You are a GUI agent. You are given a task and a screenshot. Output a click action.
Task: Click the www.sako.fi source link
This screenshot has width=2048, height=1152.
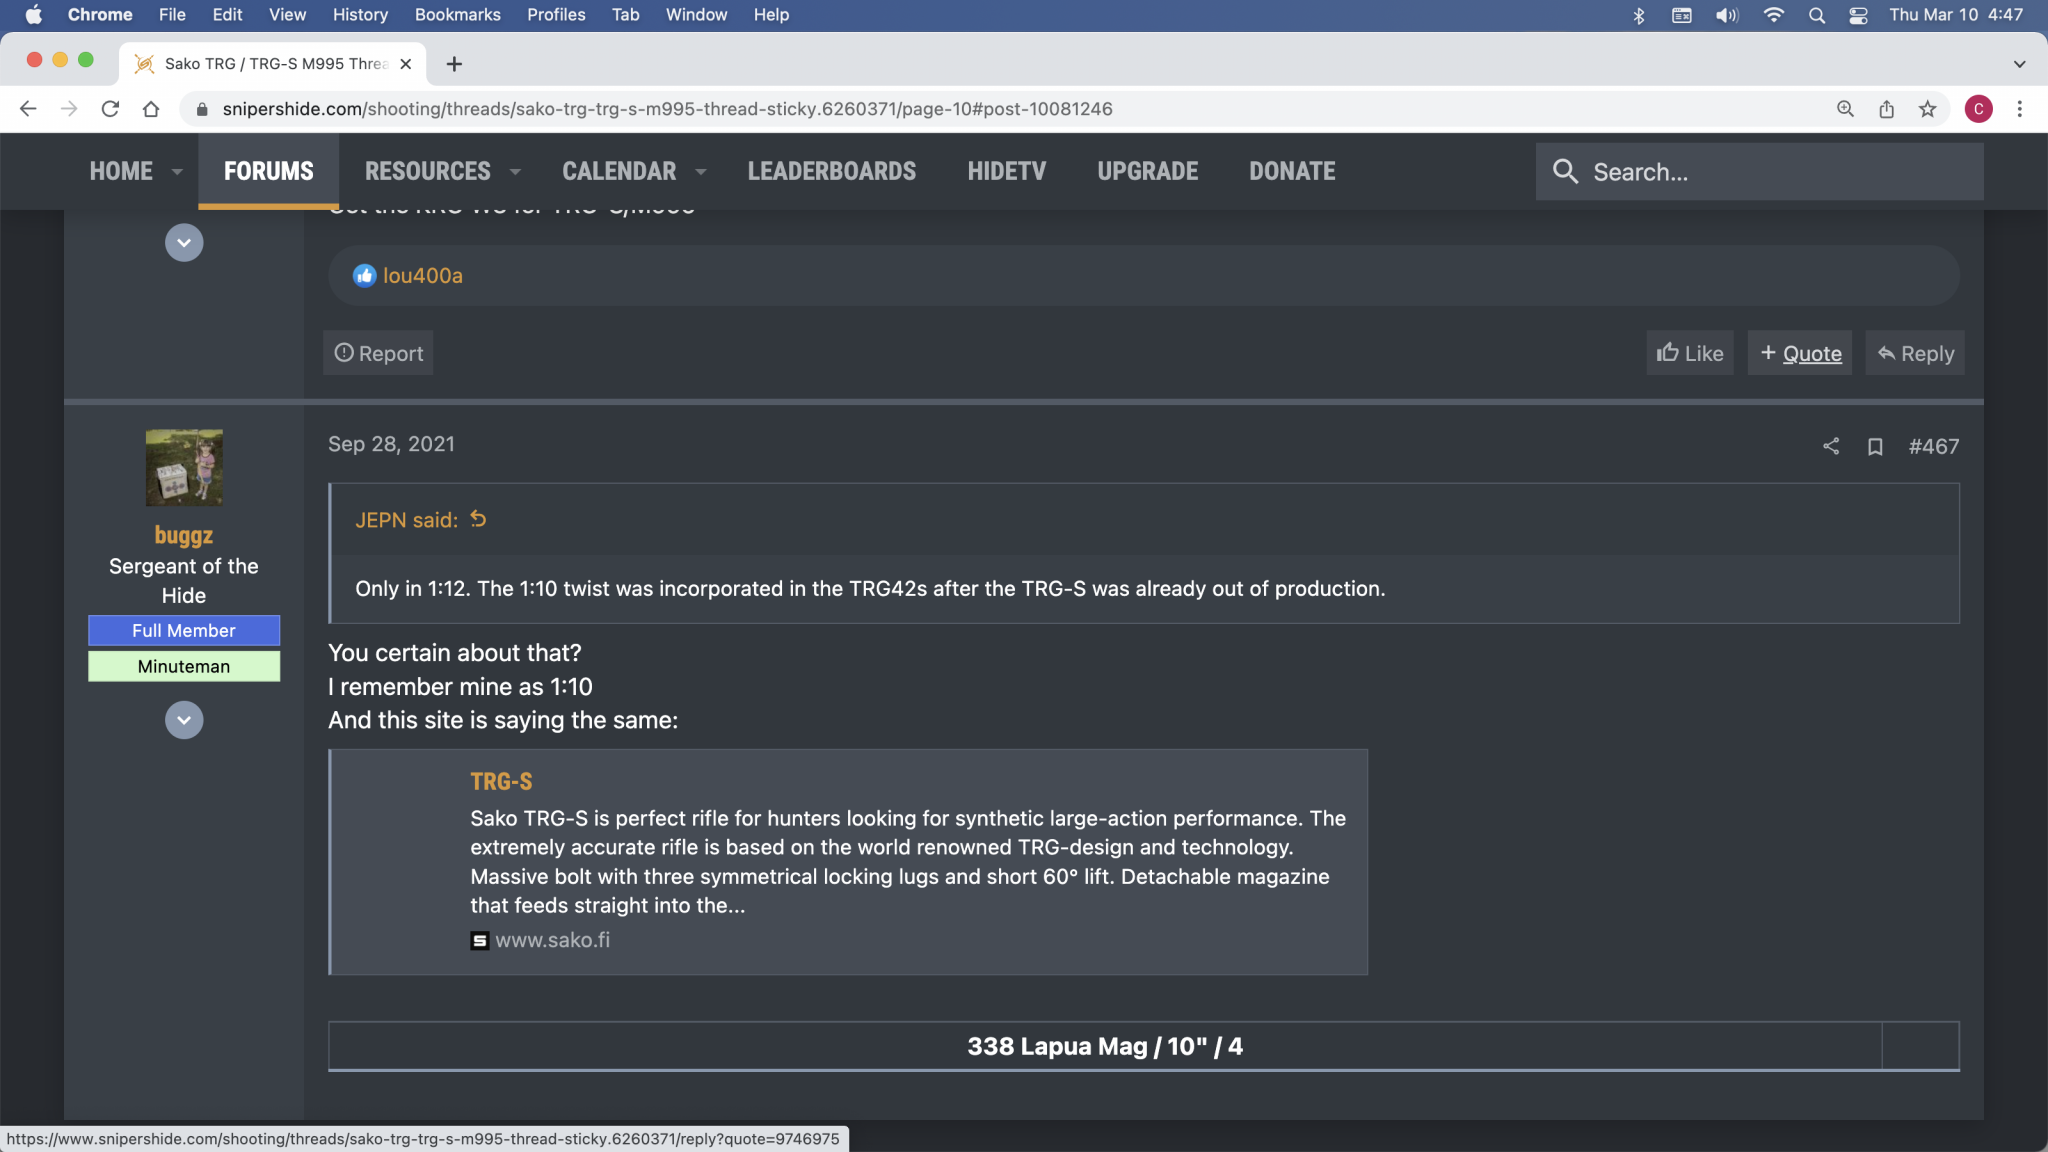552,940
